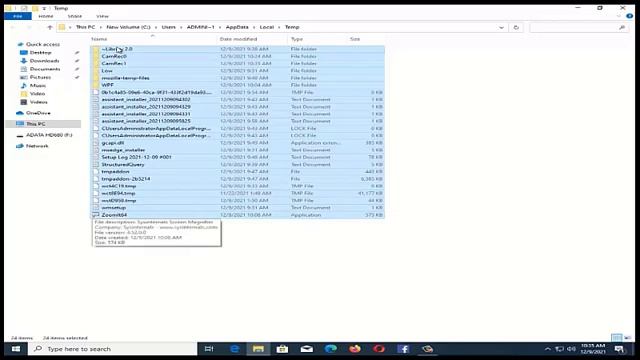Go to Local in the address path

[x=267, y=27]
